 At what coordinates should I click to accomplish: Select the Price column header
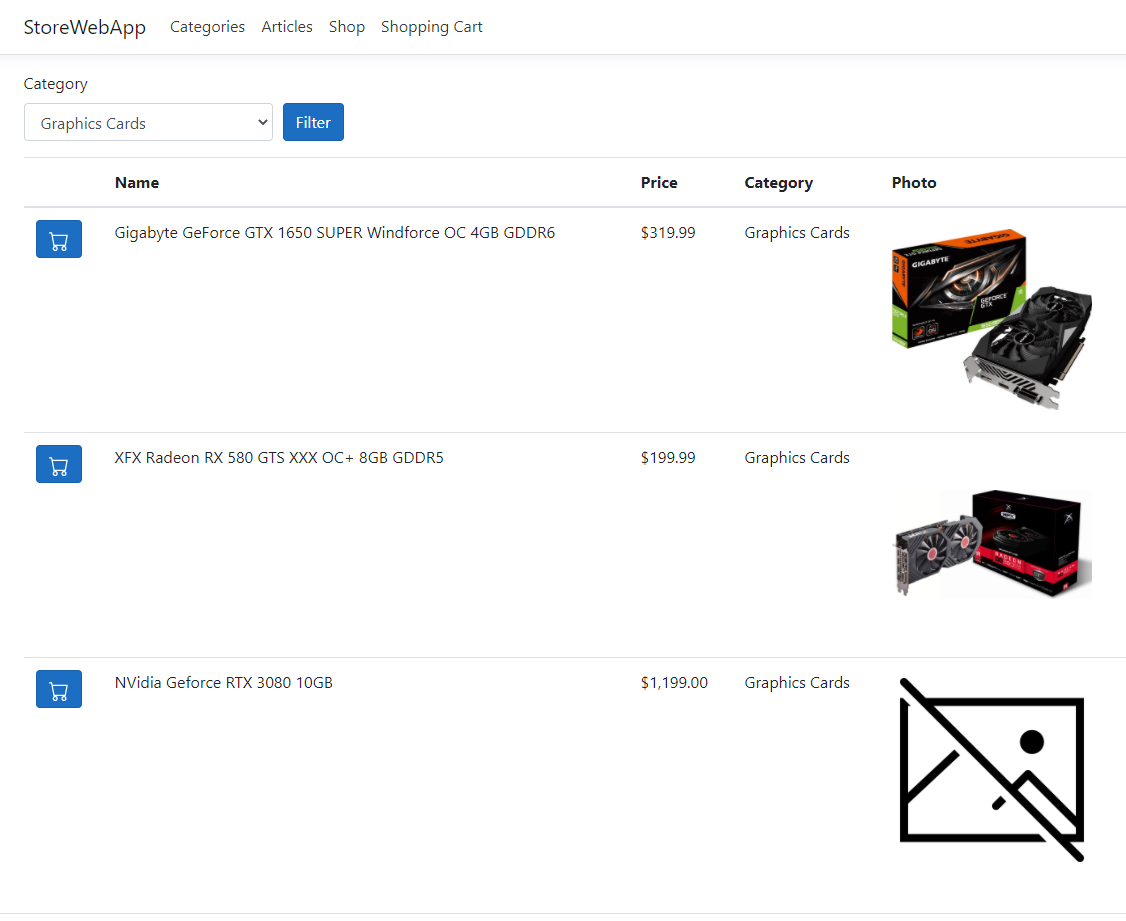659,183
